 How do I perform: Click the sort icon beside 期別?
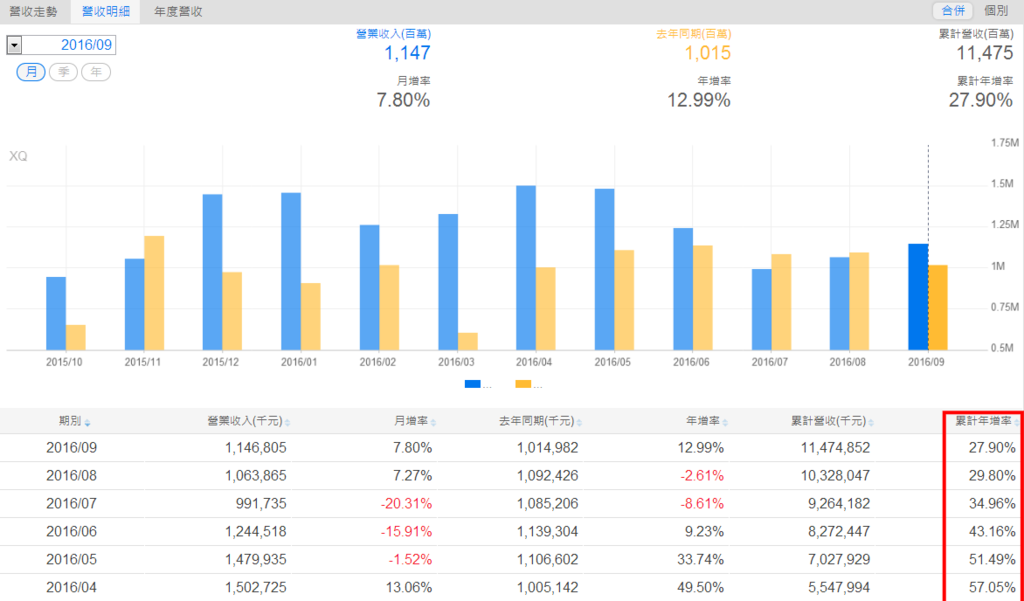click(x=88, y=423)
